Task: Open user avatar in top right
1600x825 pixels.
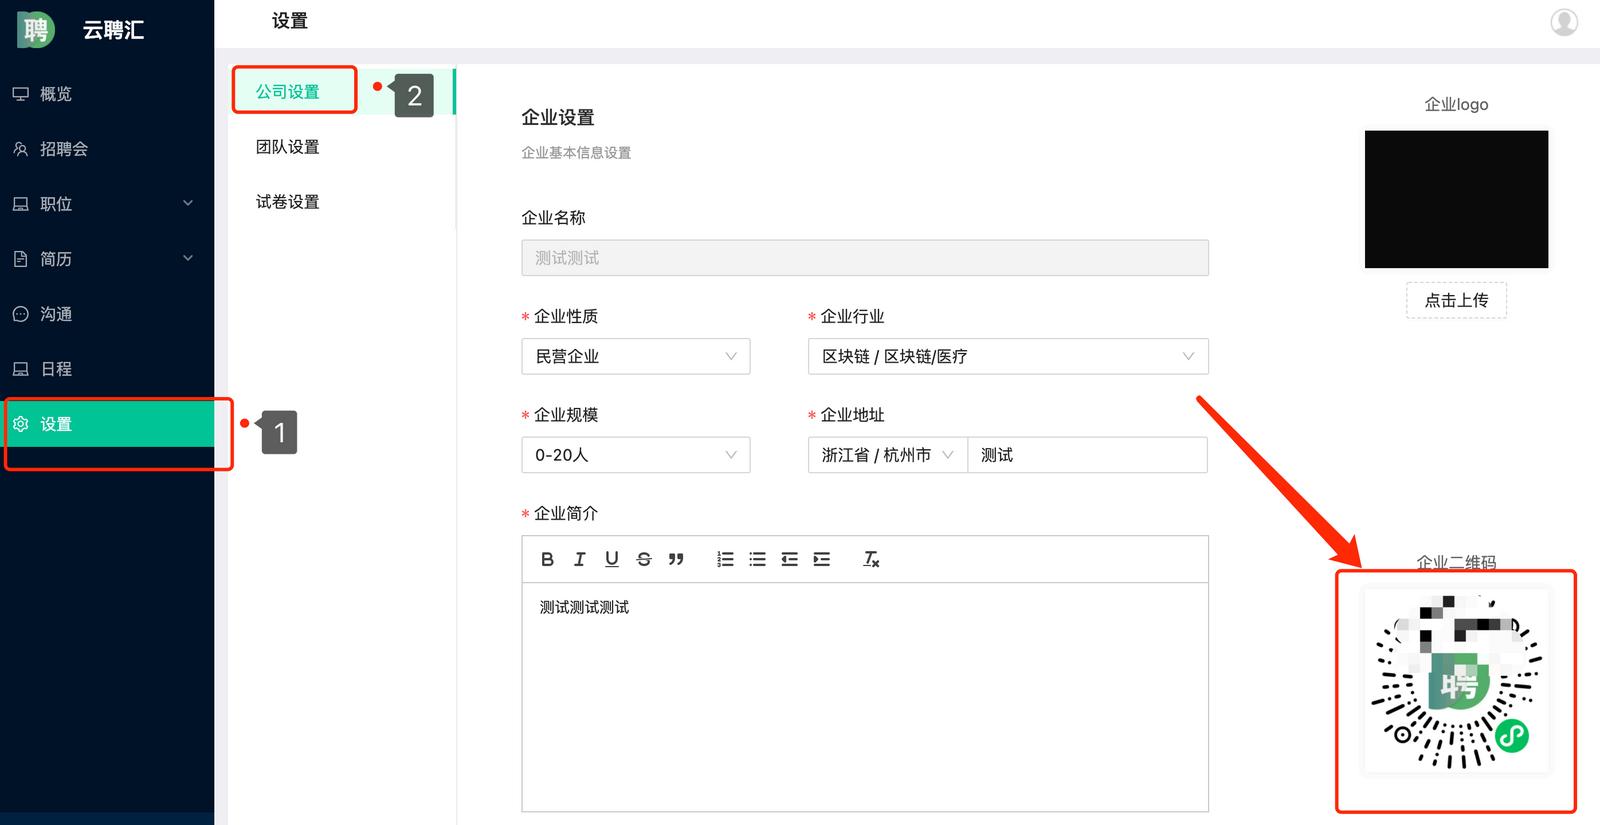Action: [x=1564, y=21]
